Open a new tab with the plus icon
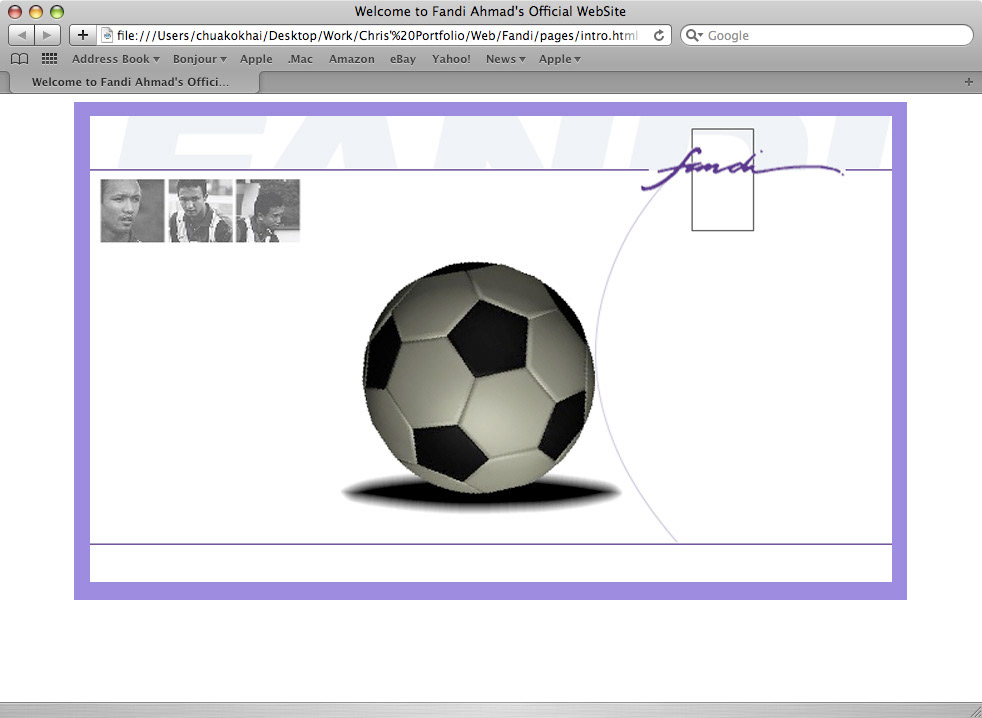The width and height of the screenshot is (982, 718). coord(969,82)
